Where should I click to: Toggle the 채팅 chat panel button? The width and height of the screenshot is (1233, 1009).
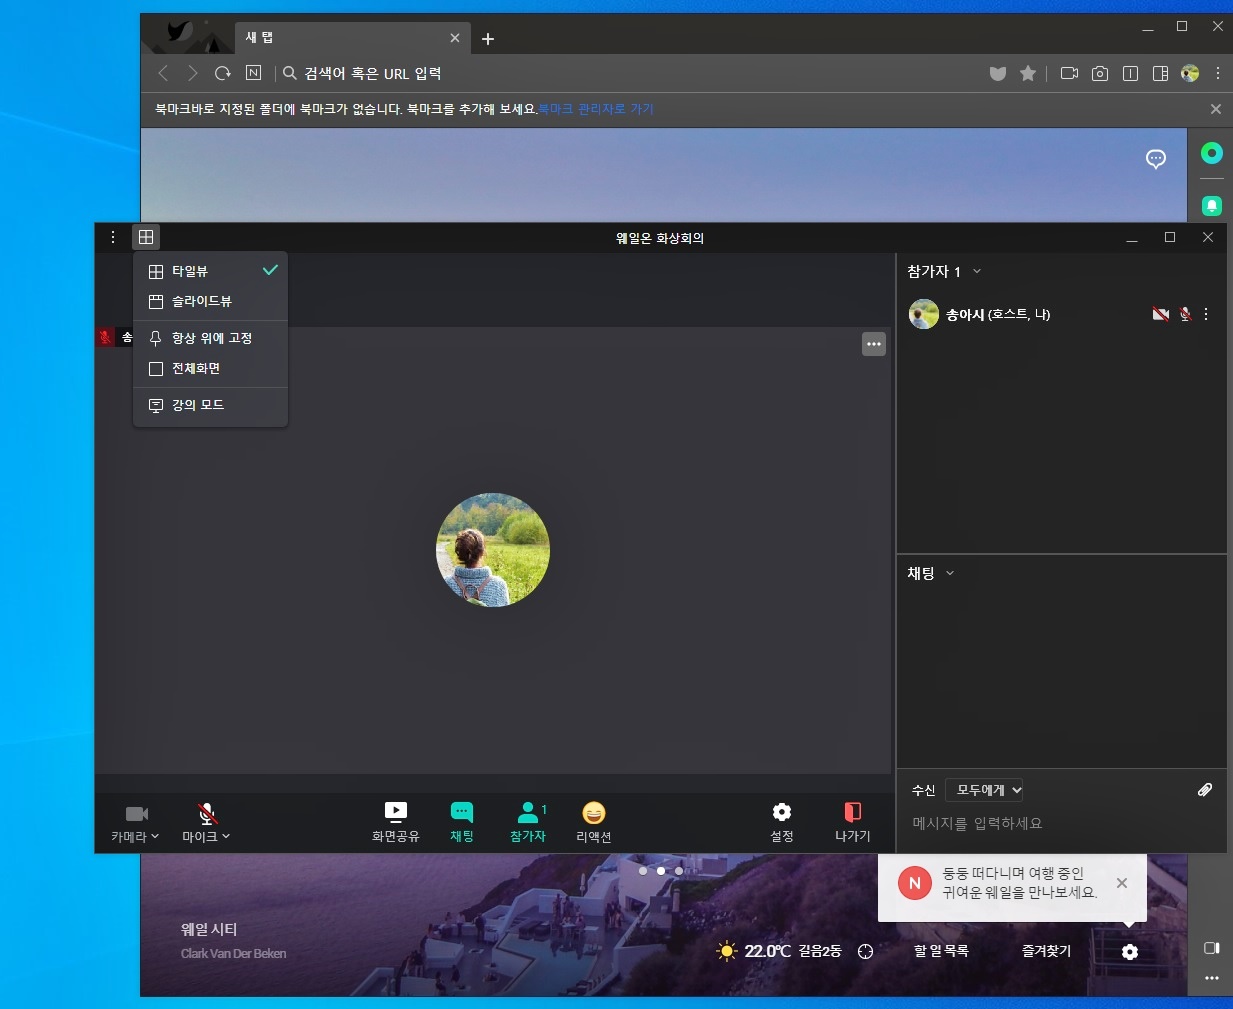tap(462, 822)
